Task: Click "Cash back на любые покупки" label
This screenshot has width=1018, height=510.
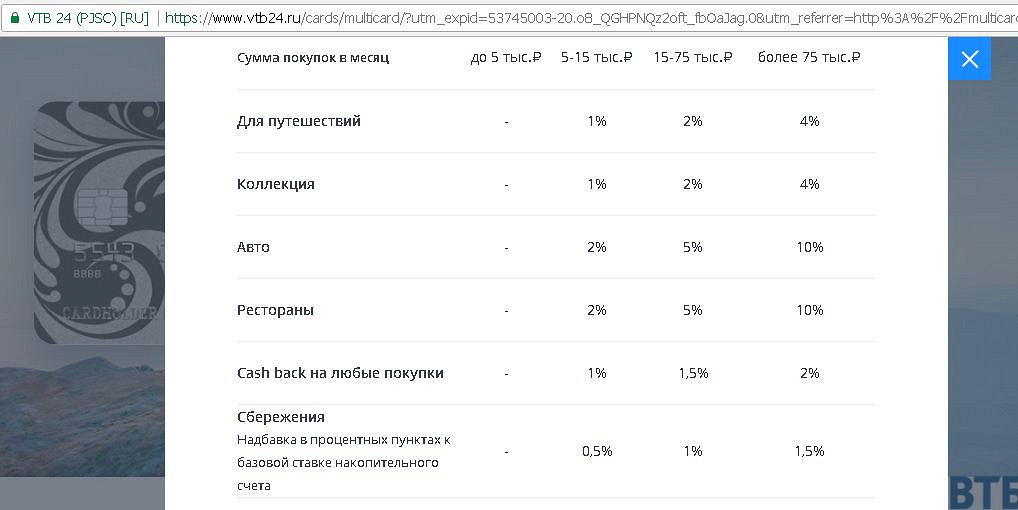Action: click(x=340, y=373)
